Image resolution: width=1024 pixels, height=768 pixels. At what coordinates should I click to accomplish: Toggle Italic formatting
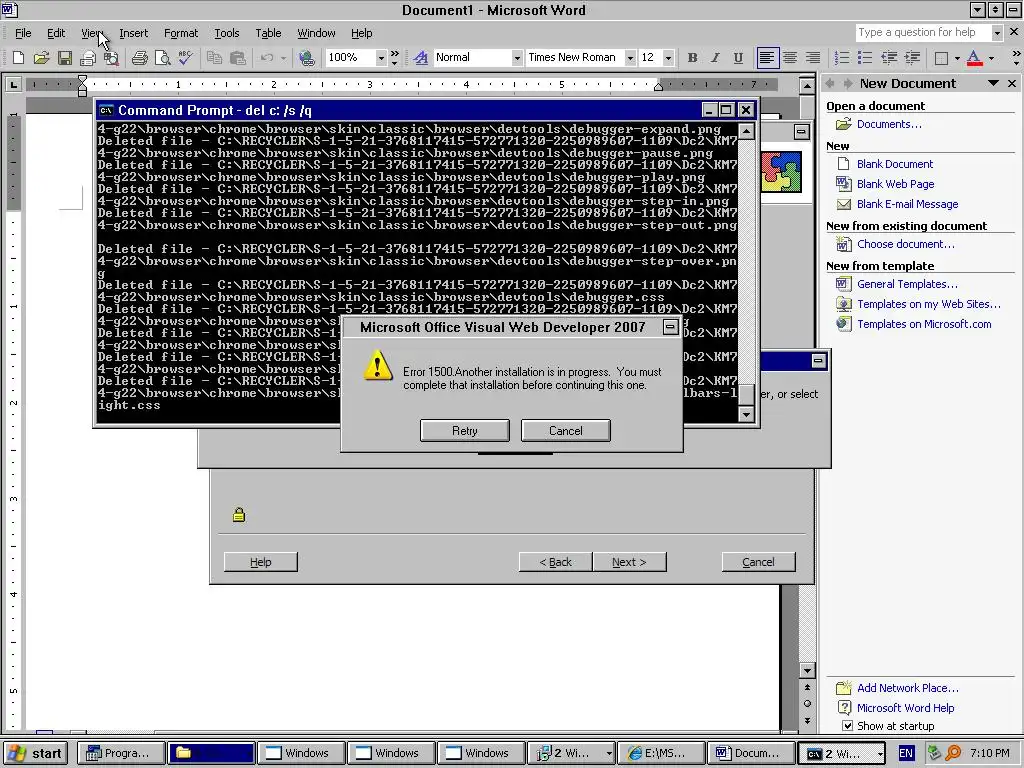[715, 57]
